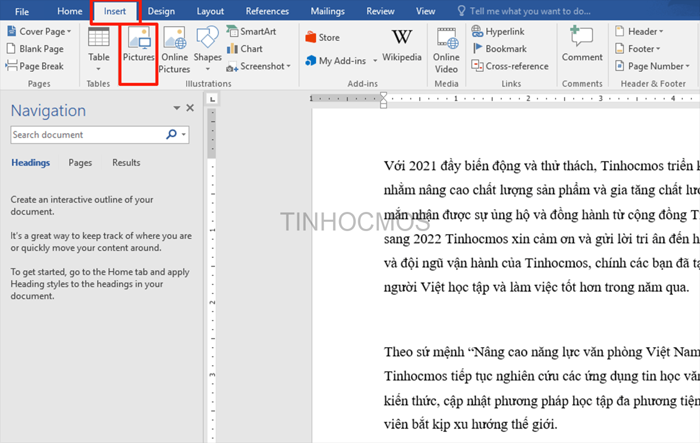
Task: Switch to the Home ribbon tab
Action: click(70, 11)
